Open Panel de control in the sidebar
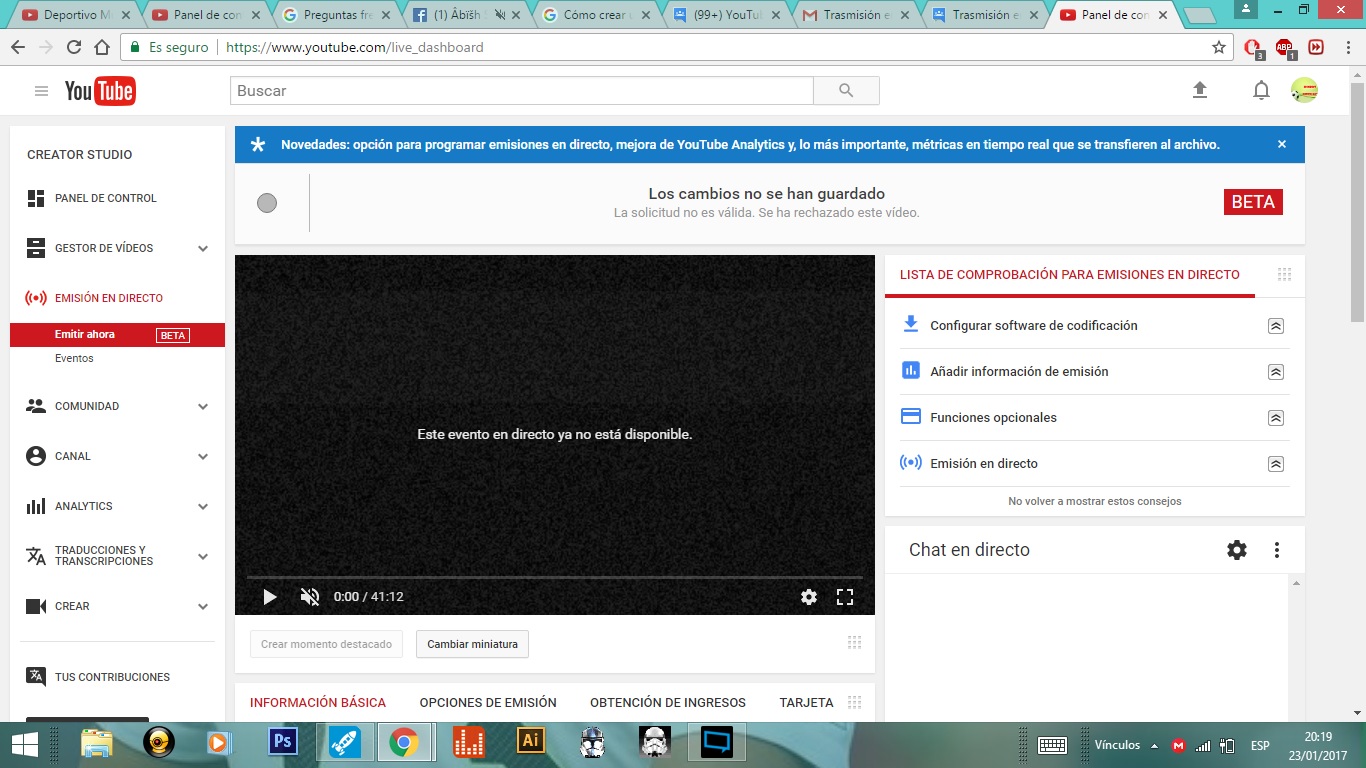1366x768 pixels. pos(106,198)
